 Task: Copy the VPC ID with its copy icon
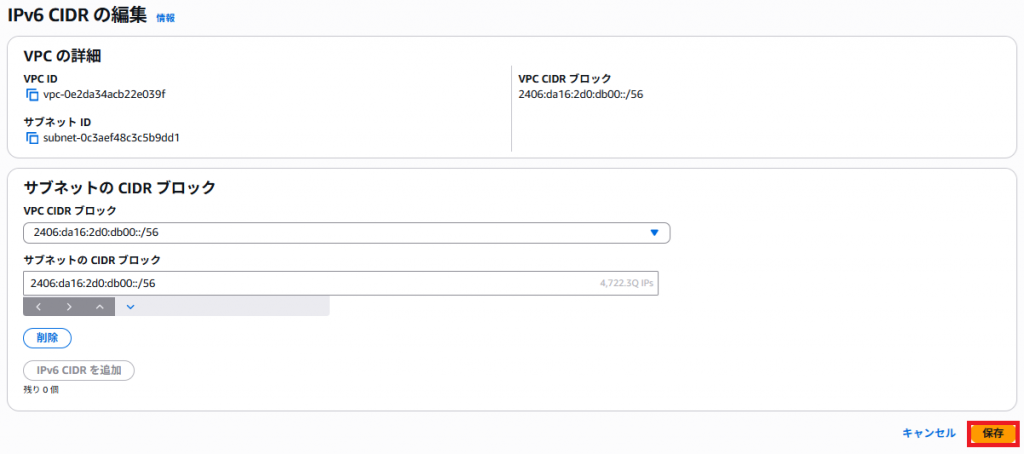pyautogui.click(x=32, y=95)
